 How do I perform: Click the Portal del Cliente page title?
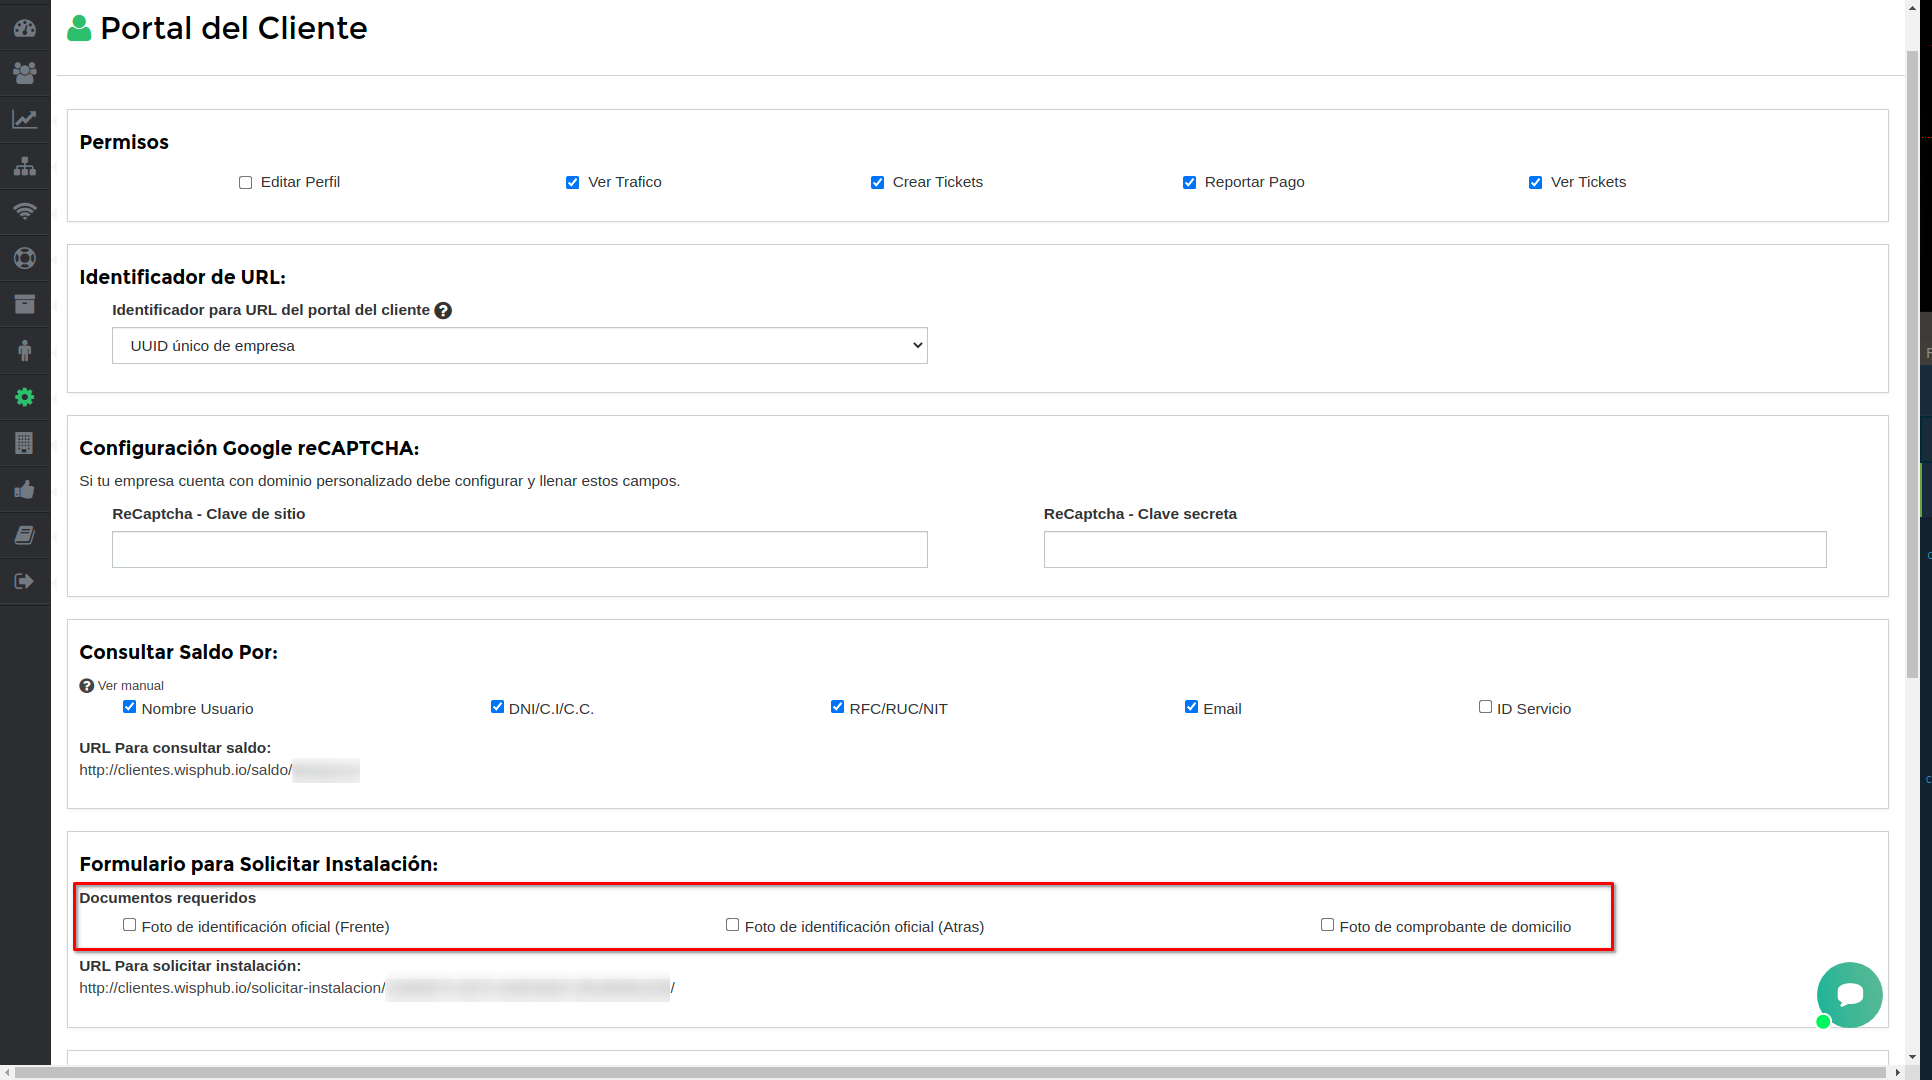click(234, 28)
